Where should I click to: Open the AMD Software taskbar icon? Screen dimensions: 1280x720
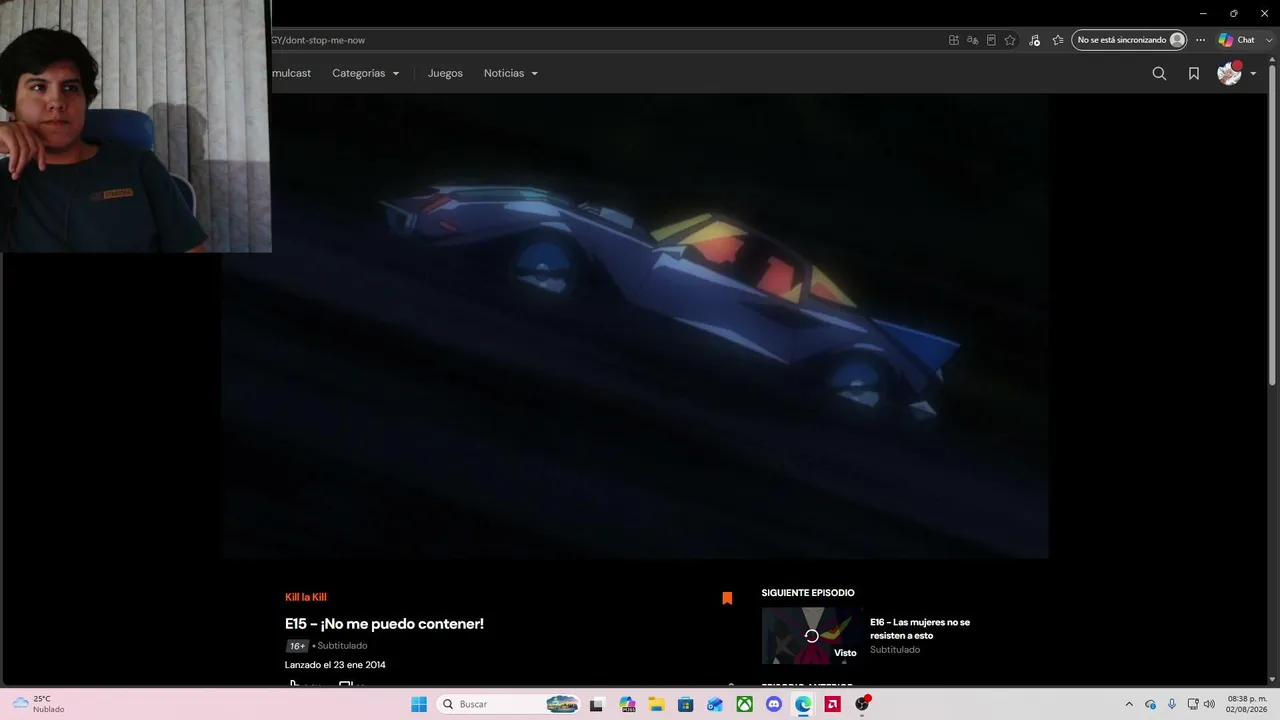[832, 704]
